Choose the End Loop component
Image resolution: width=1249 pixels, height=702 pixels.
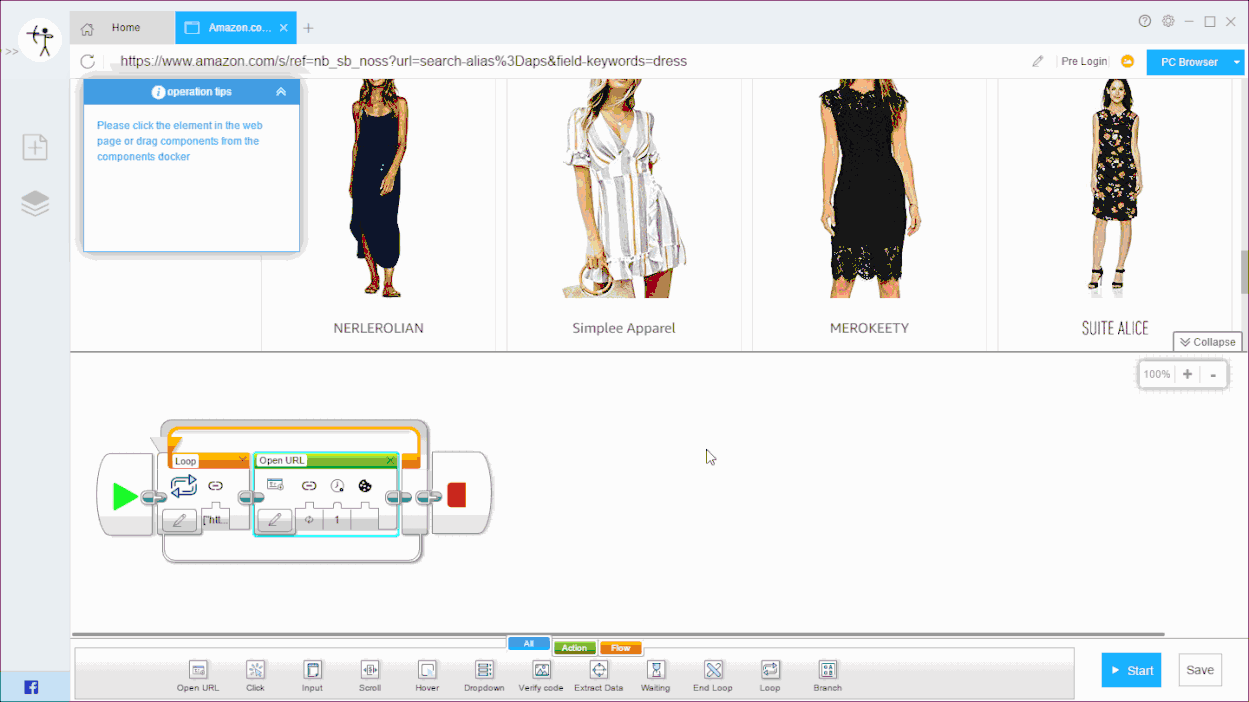[713, 675]
